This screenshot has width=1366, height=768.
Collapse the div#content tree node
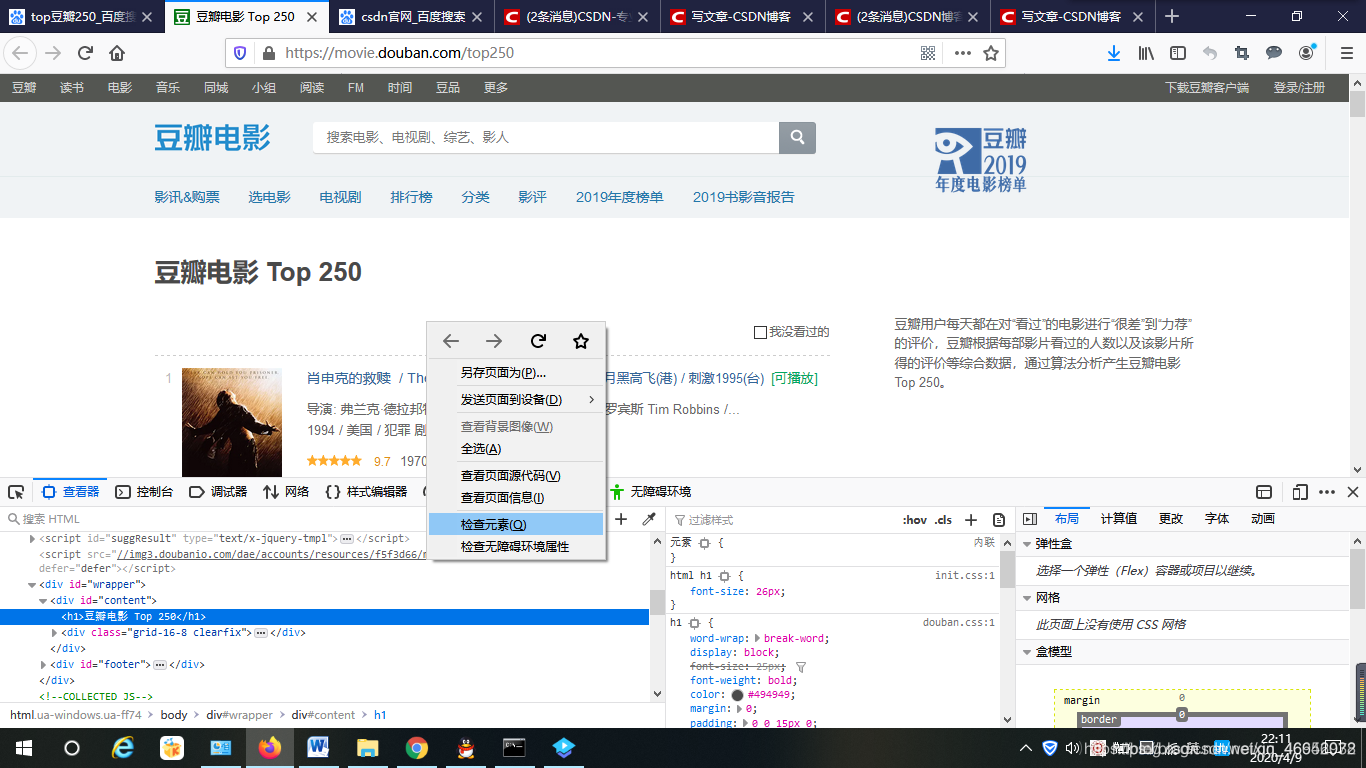[x=43, y=601]
